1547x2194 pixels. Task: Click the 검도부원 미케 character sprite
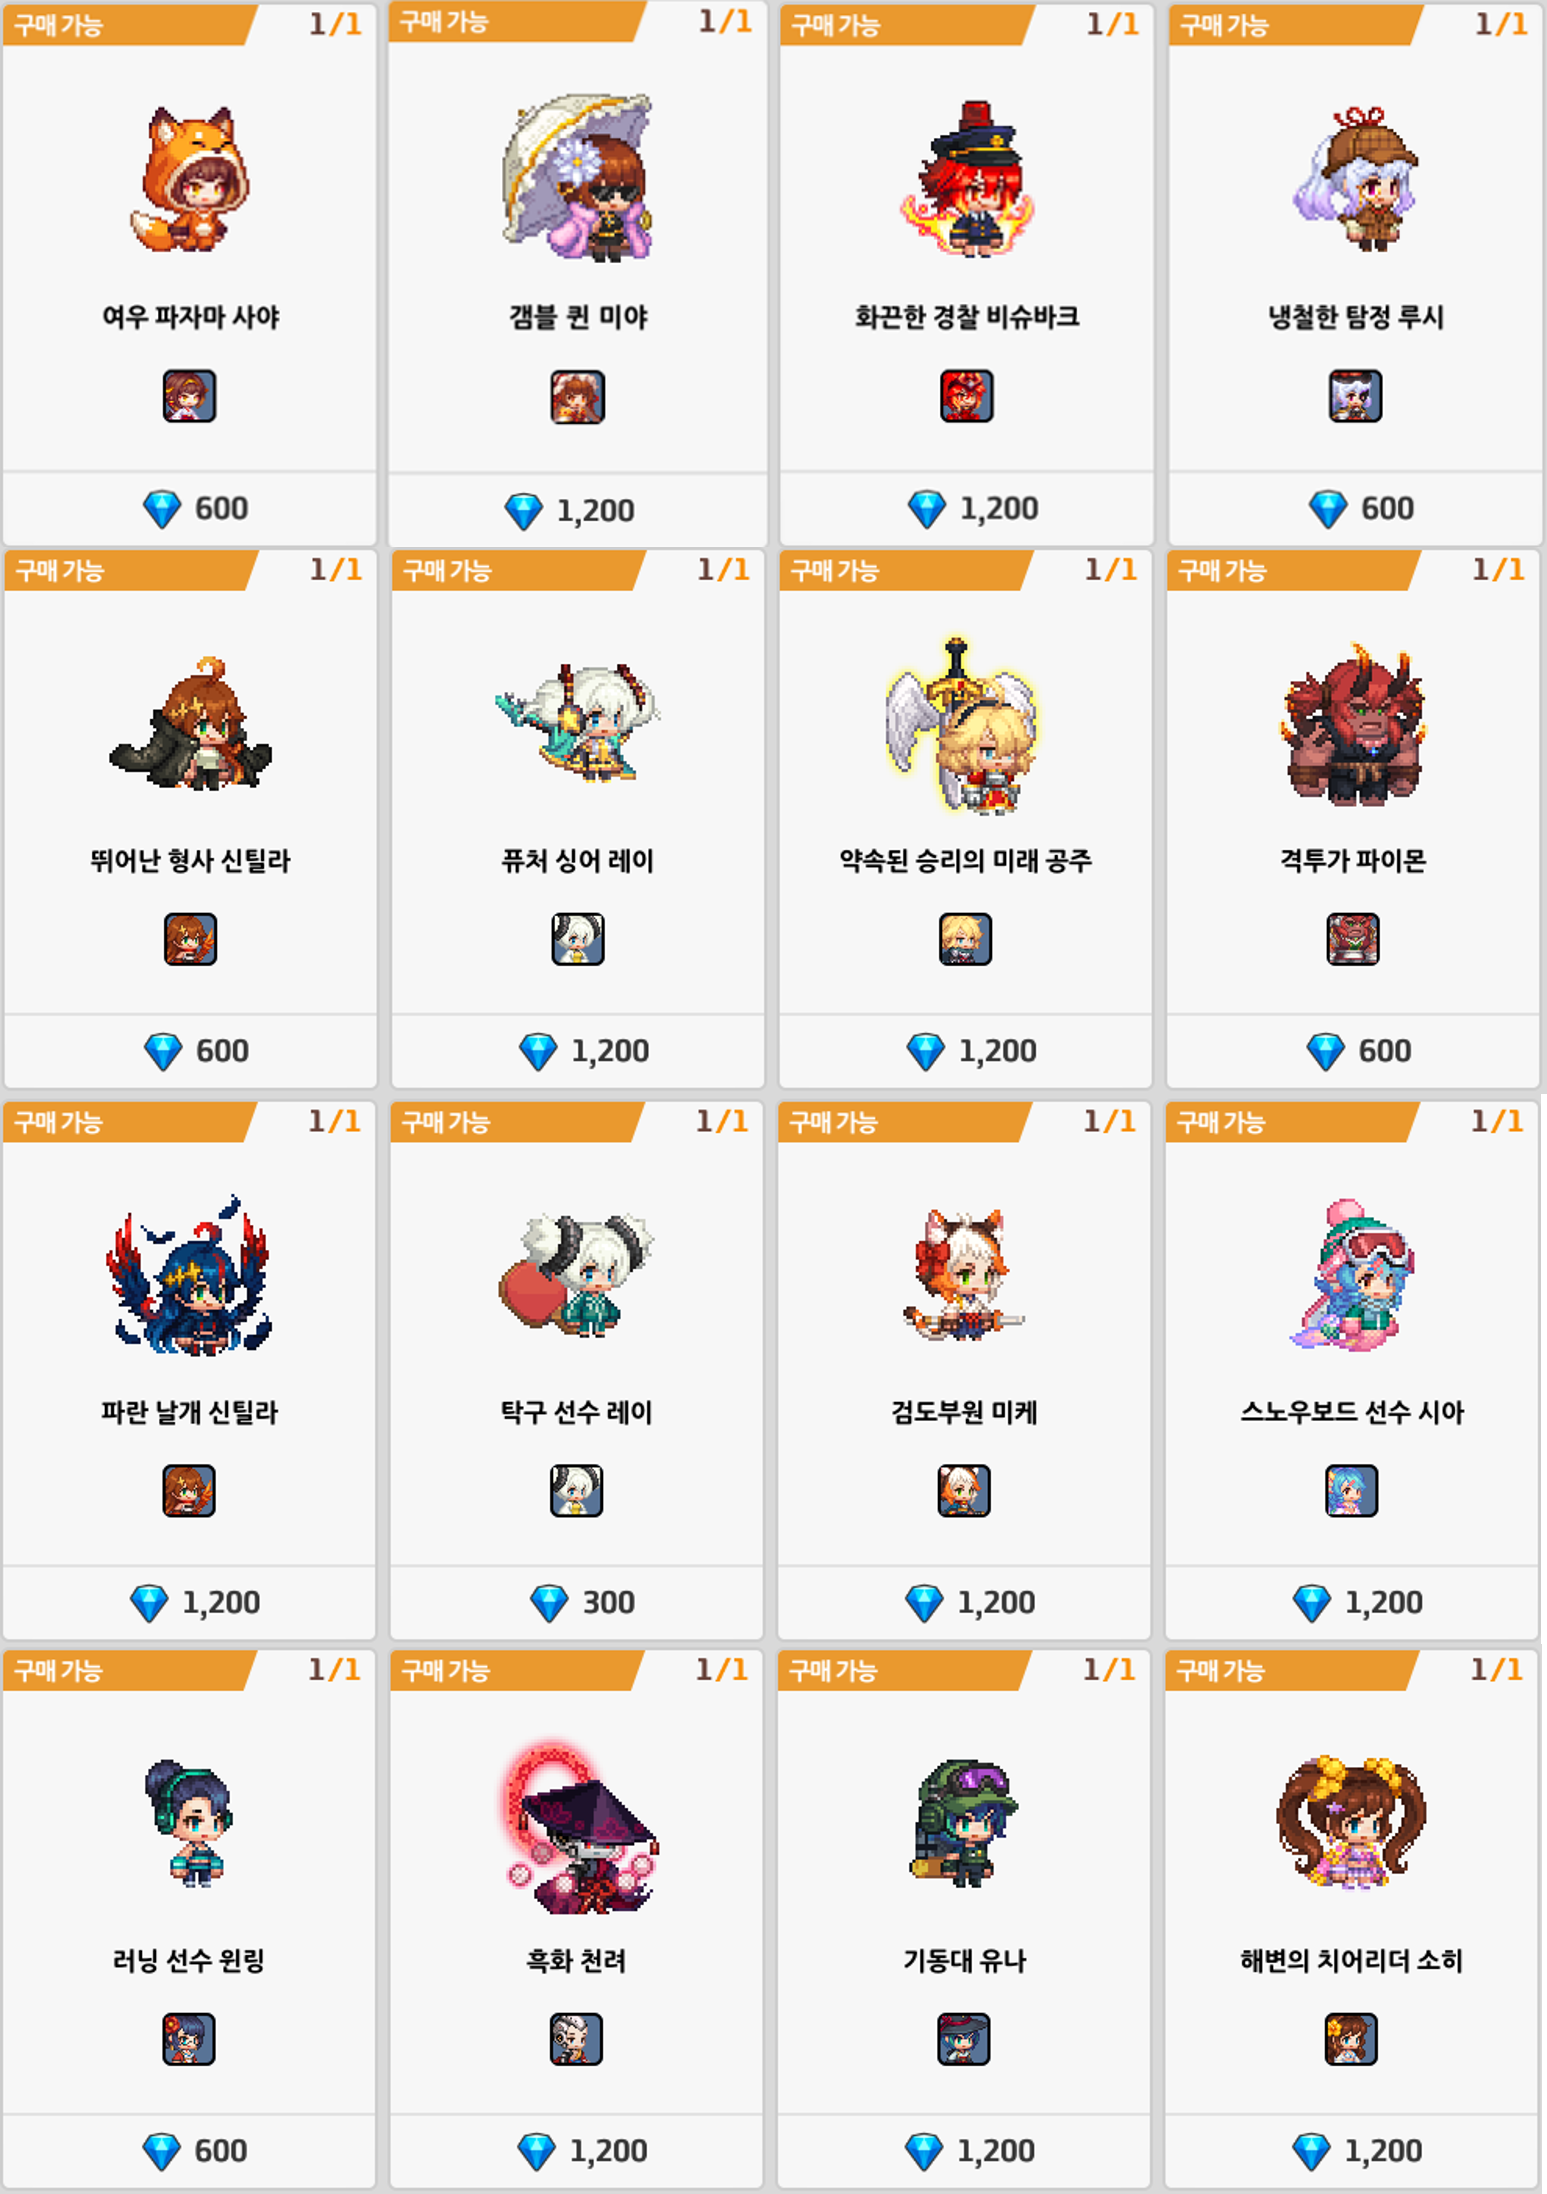point(962,1274)
